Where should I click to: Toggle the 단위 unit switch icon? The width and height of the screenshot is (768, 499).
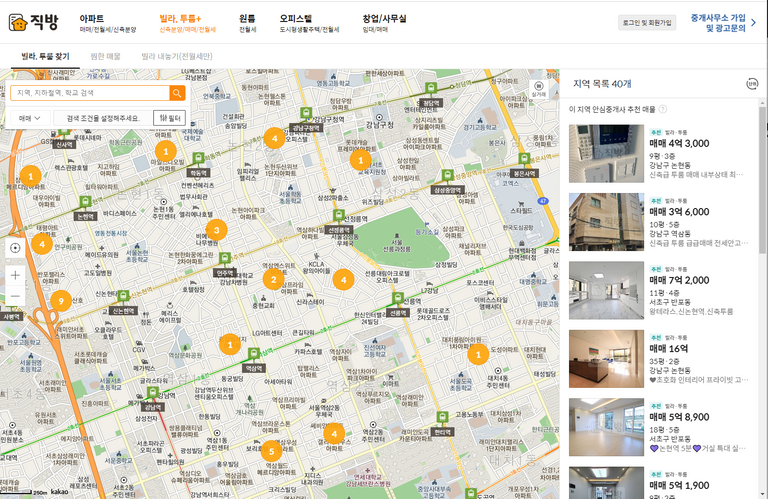point(752,84)
